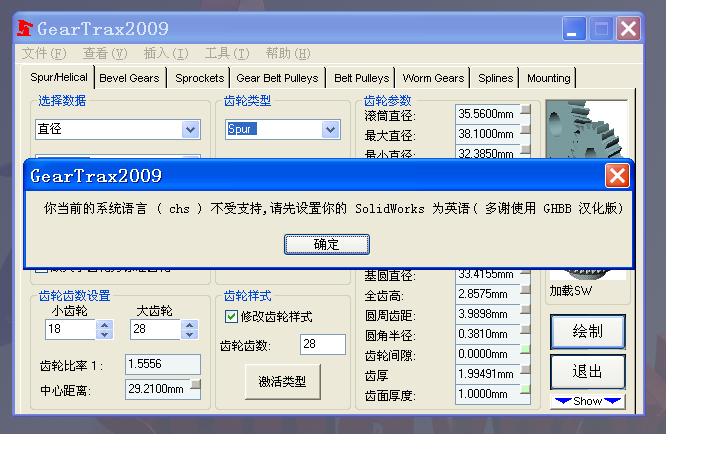The height and width of the screenshot is (450, 720).
Task: Click the 激活类型 button
Action: pyautogui.click(x=282, y=382)
